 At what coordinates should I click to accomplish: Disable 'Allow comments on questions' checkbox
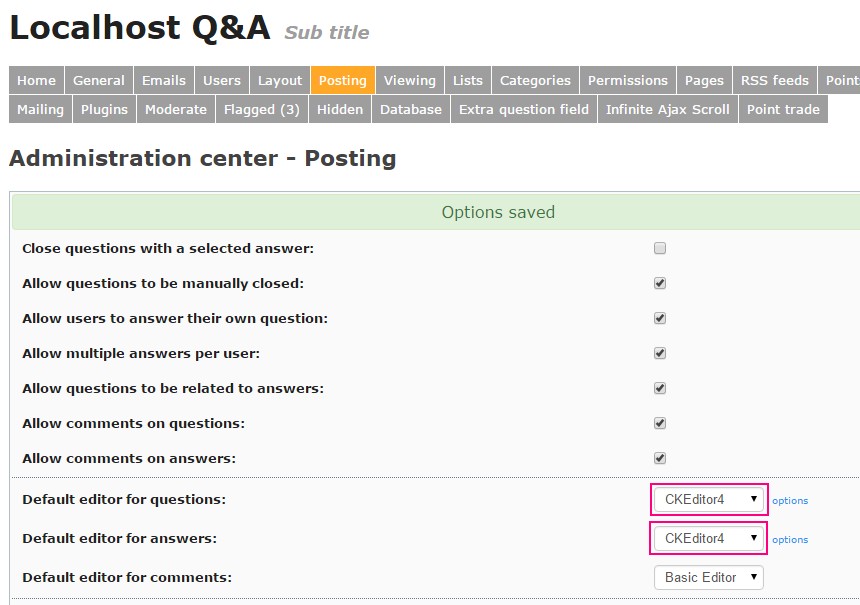tap(660, 423)
